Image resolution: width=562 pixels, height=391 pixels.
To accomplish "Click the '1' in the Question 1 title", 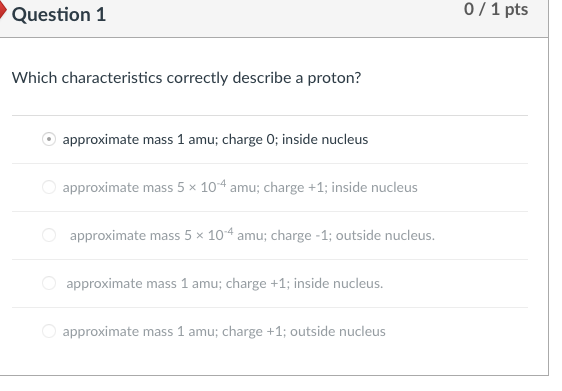I will [x=101, y=15].
